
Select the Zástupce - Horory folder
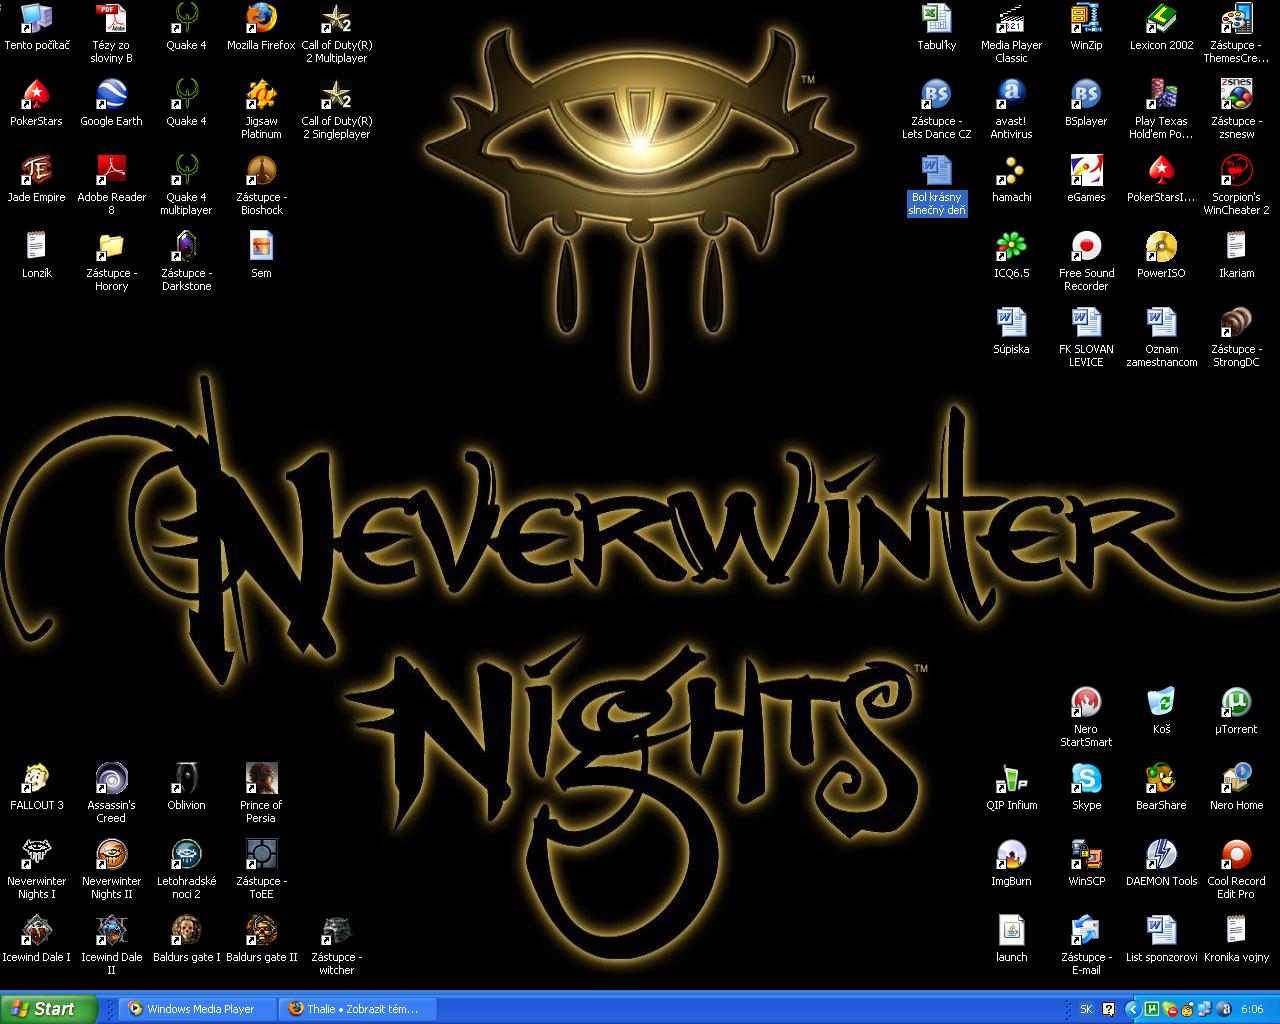[111, 247]
